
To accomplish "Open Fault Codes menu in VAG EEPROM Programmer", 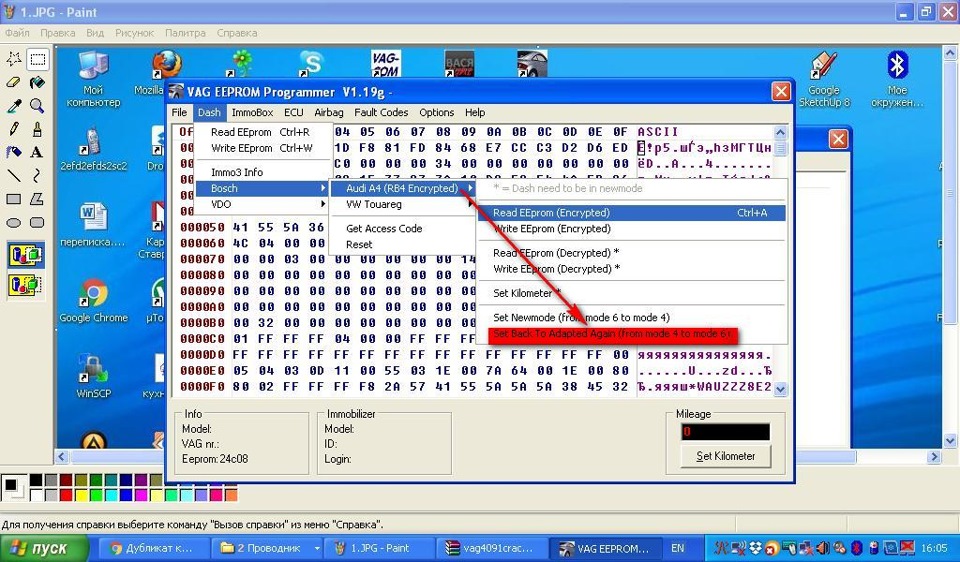I will coord(381,113).
